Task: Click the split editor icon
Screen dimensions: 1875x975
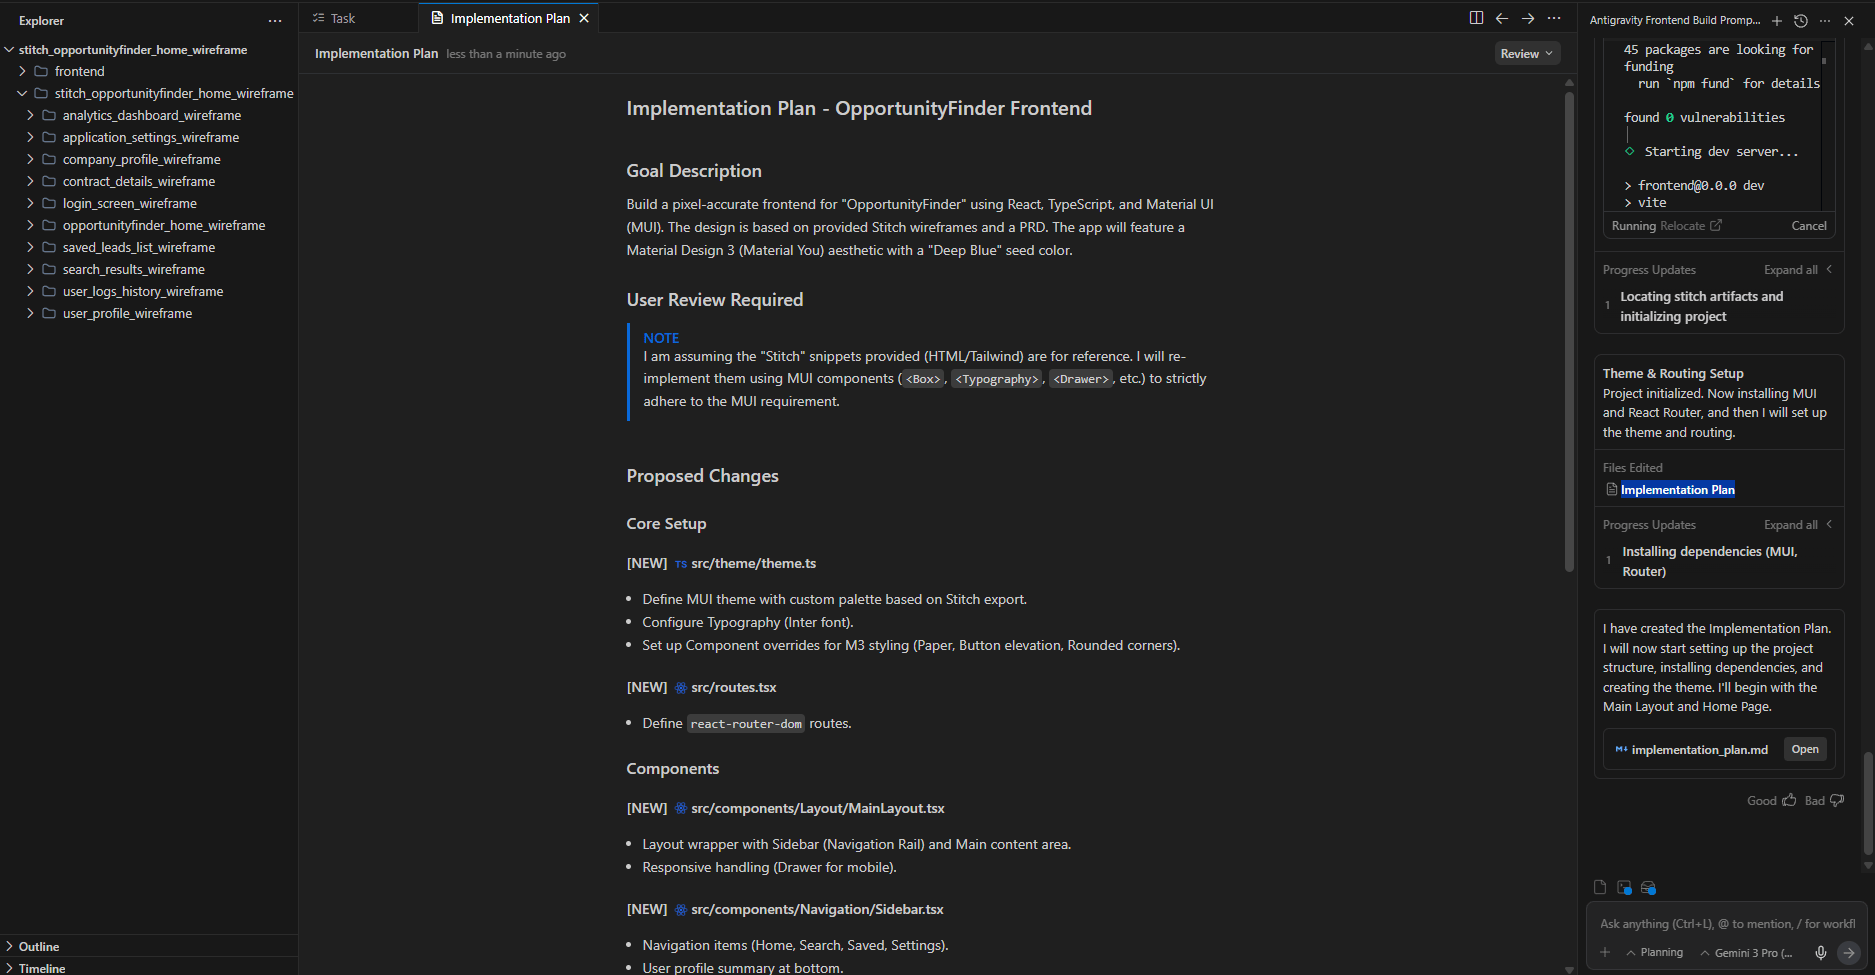Action: (x=1477, y=17)
